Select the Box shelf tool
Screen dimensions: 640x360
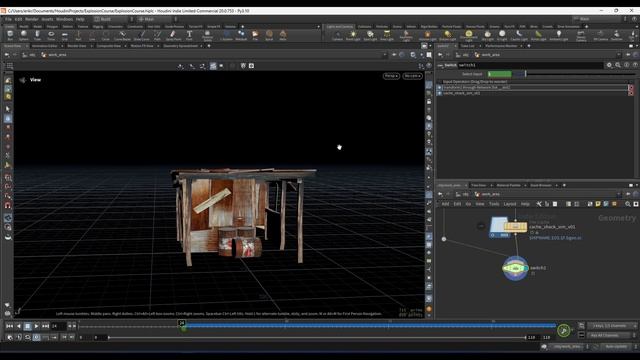coord(10,36)
